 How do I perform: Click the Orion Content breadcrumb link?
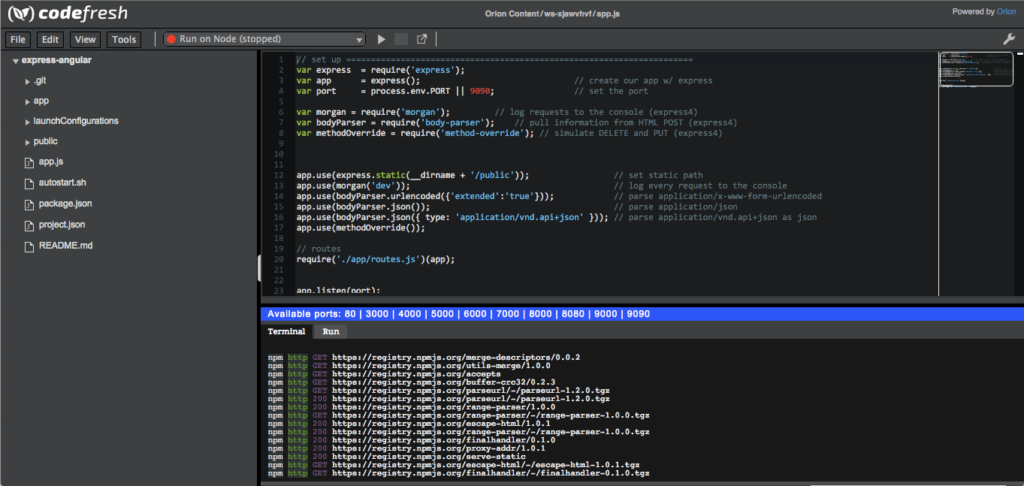pyautogui.click(x=513, y=14)
